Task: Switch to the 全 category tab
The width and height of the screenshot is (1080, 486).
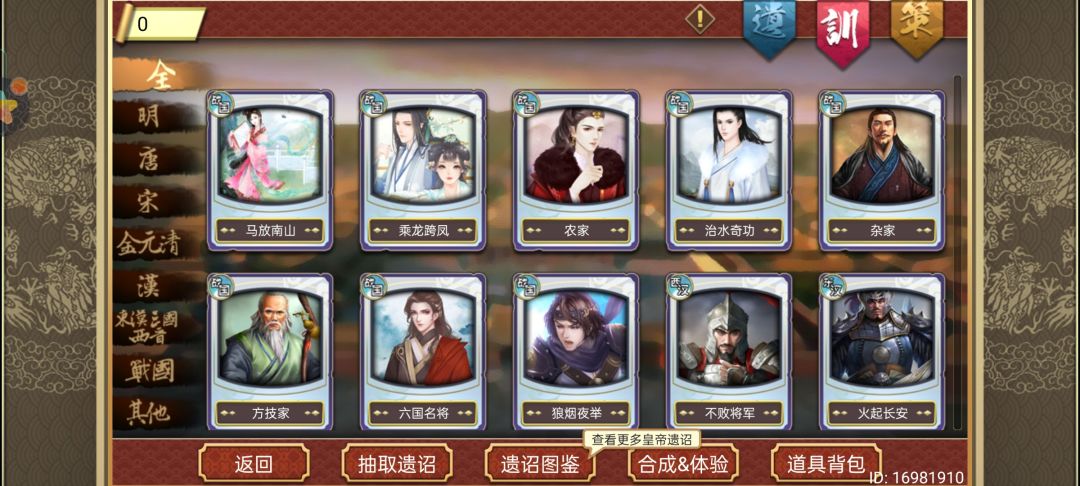Action: point(160,76)
